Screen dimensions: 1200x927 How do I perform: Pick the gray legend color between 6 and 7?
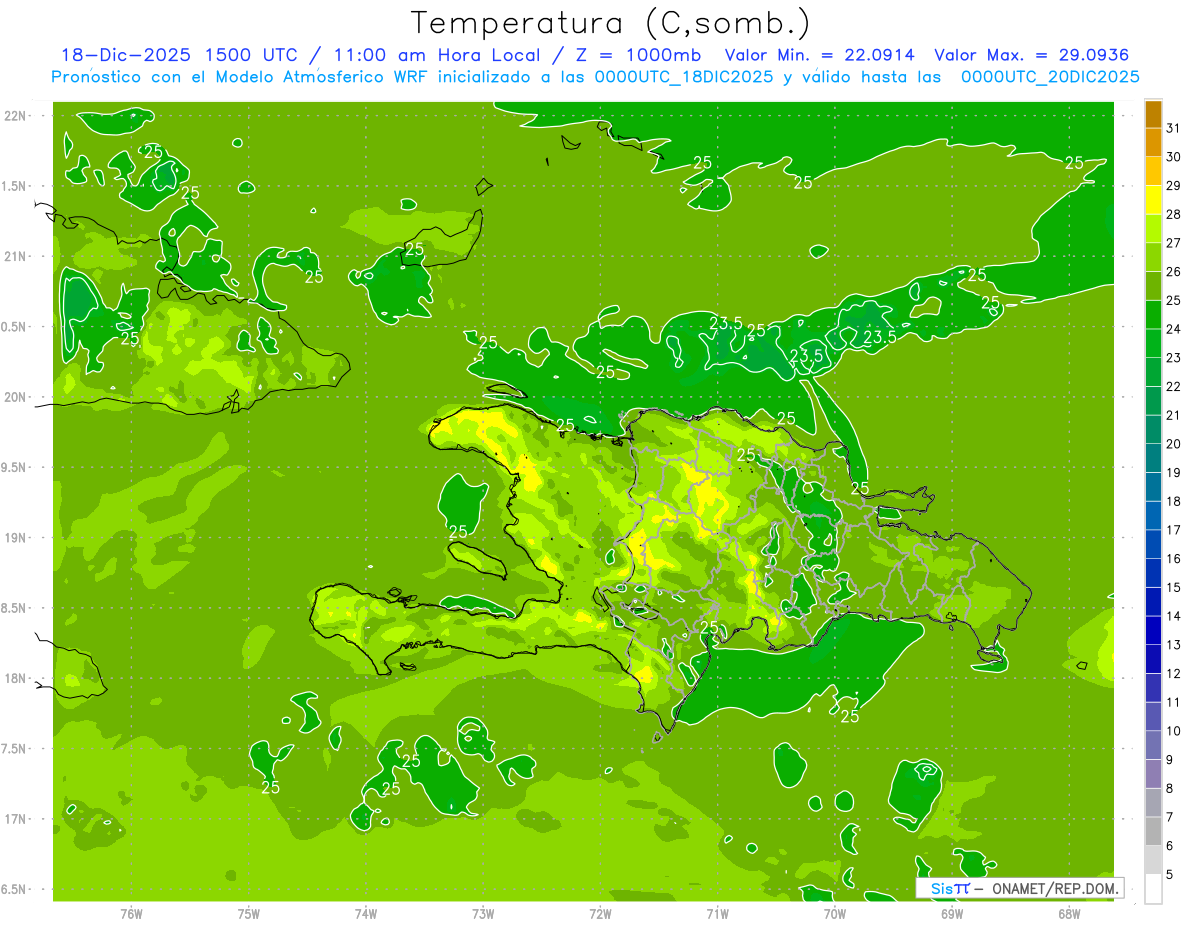1153,831
